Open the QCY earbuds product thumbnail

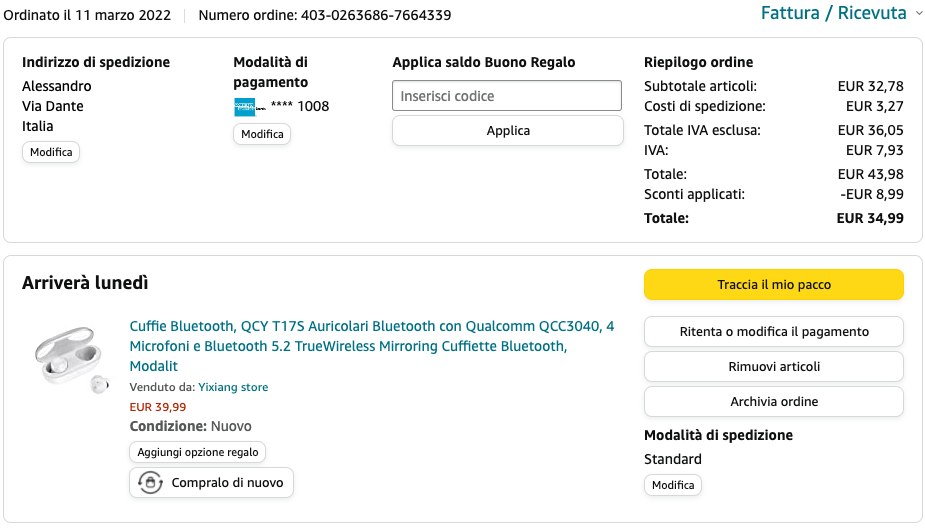(71, 360)
